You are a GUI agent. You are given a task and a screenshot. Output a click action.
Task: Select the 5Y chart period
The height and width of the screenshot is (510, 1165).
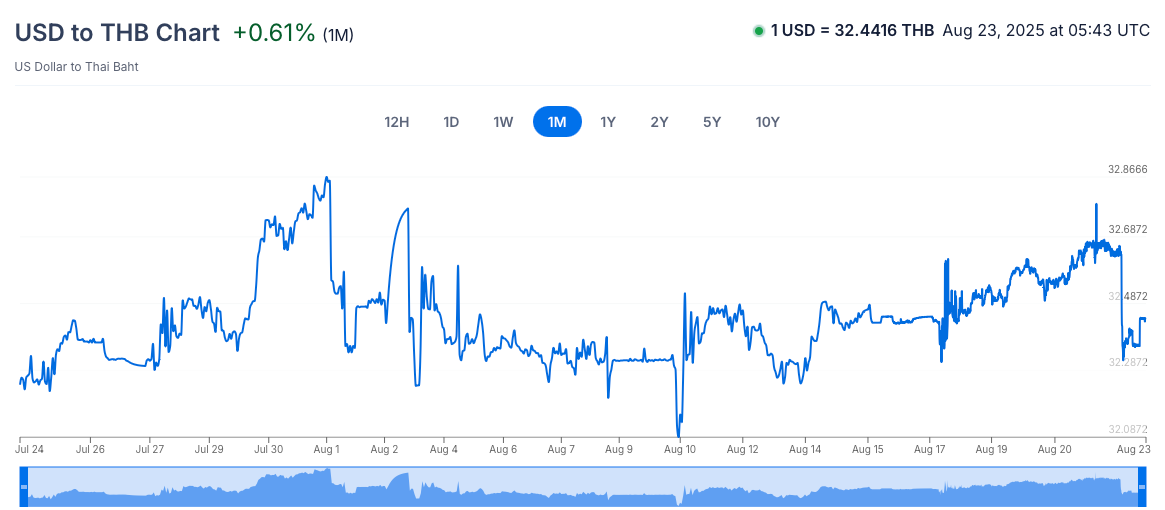click(712, 122)
